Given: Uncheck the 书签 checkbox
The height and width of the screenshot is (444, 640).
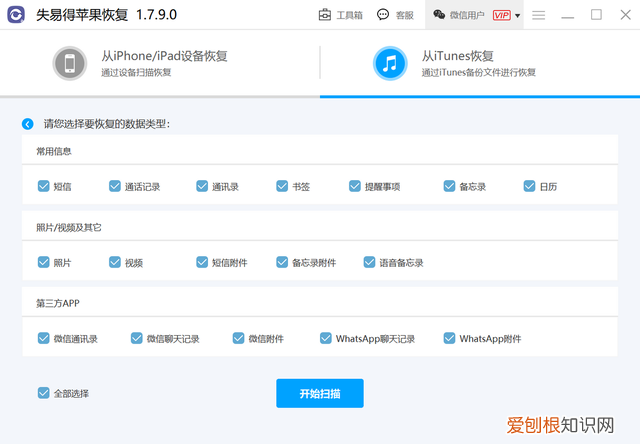Looking at the screenshot, I should tap(282, 186).
